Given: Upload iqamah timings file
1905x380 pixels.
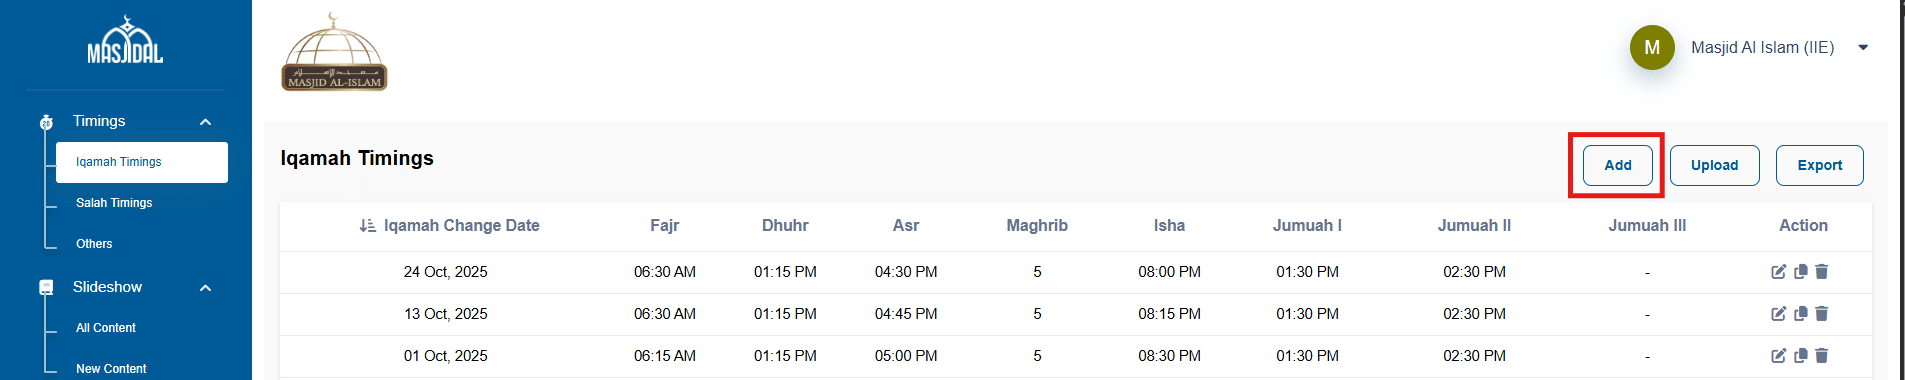Looking at the screenshot, I should click(x=1714, y=165).
